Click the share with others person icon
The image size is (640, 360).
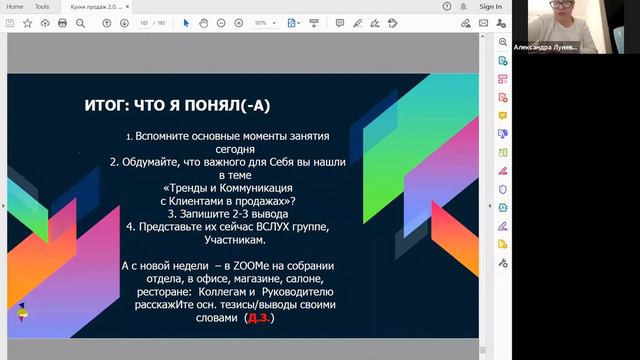pos(501,23)
